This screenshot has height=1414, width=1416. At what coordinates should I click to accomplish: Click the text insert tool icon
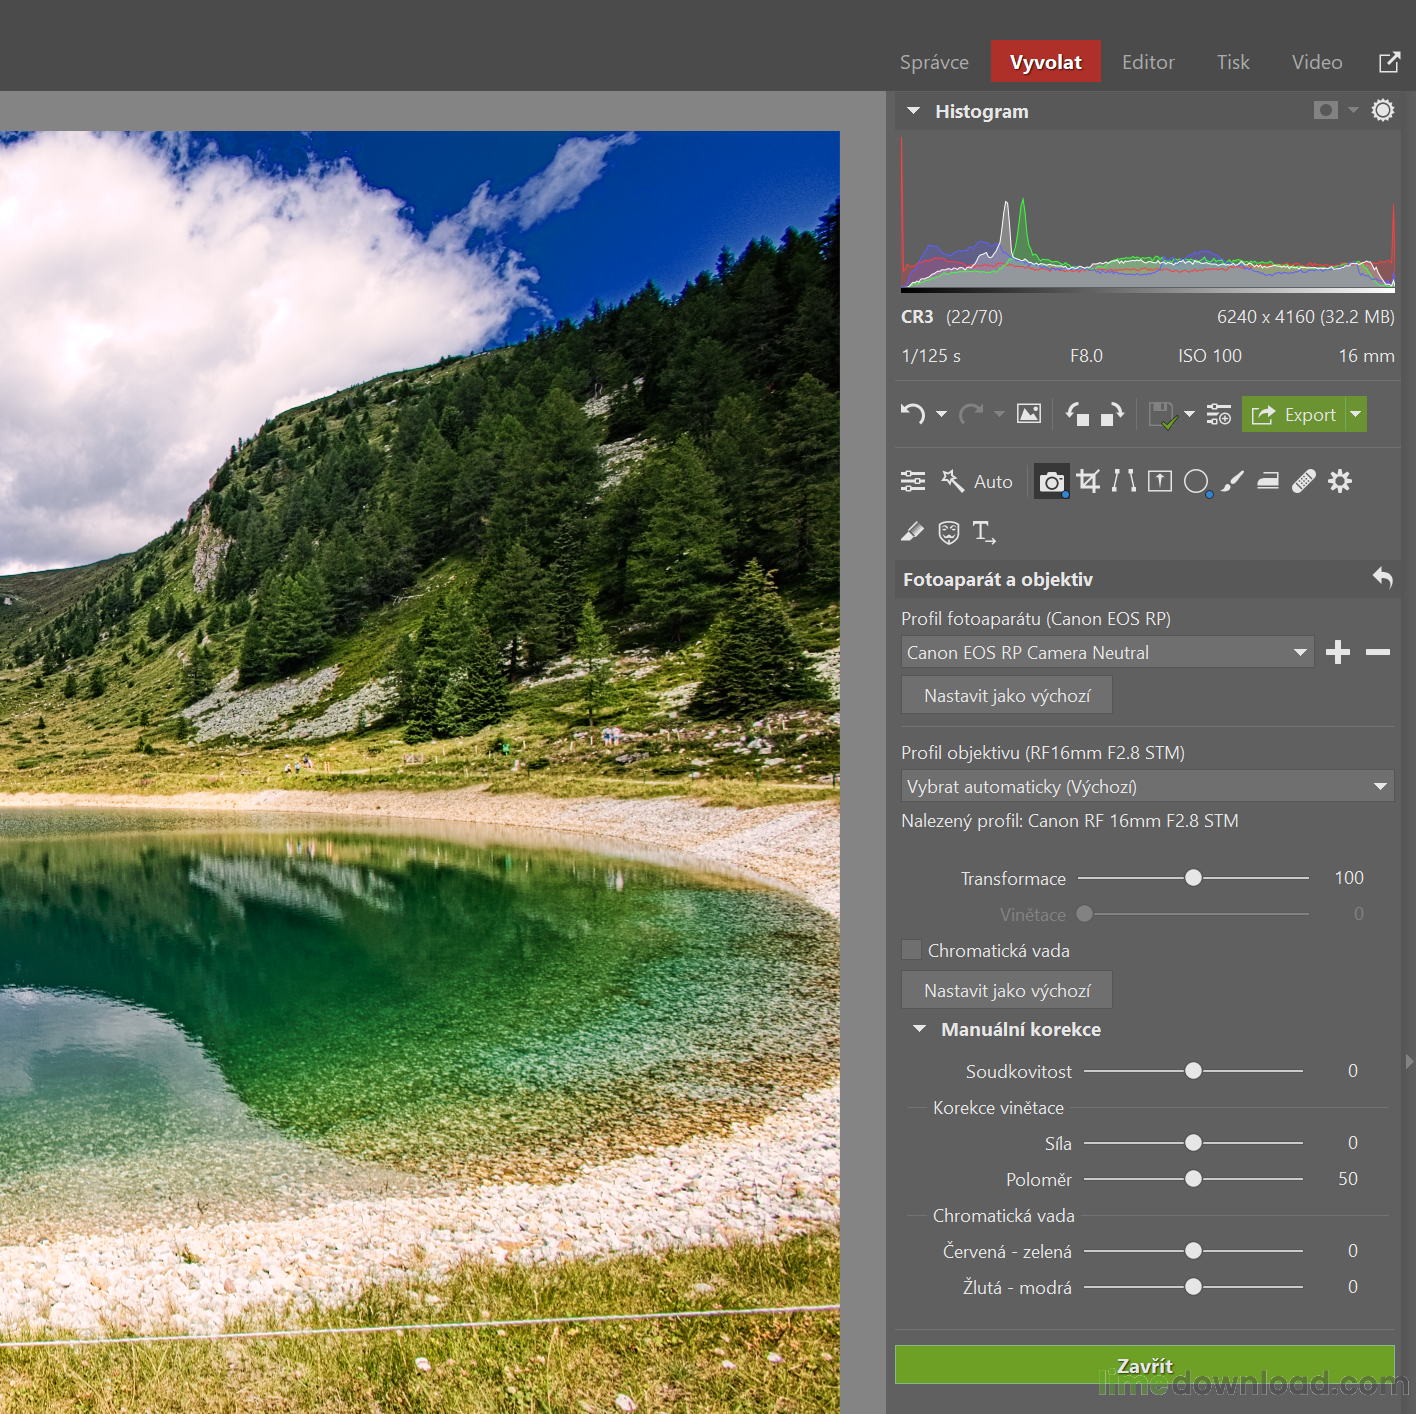(984, 532)
